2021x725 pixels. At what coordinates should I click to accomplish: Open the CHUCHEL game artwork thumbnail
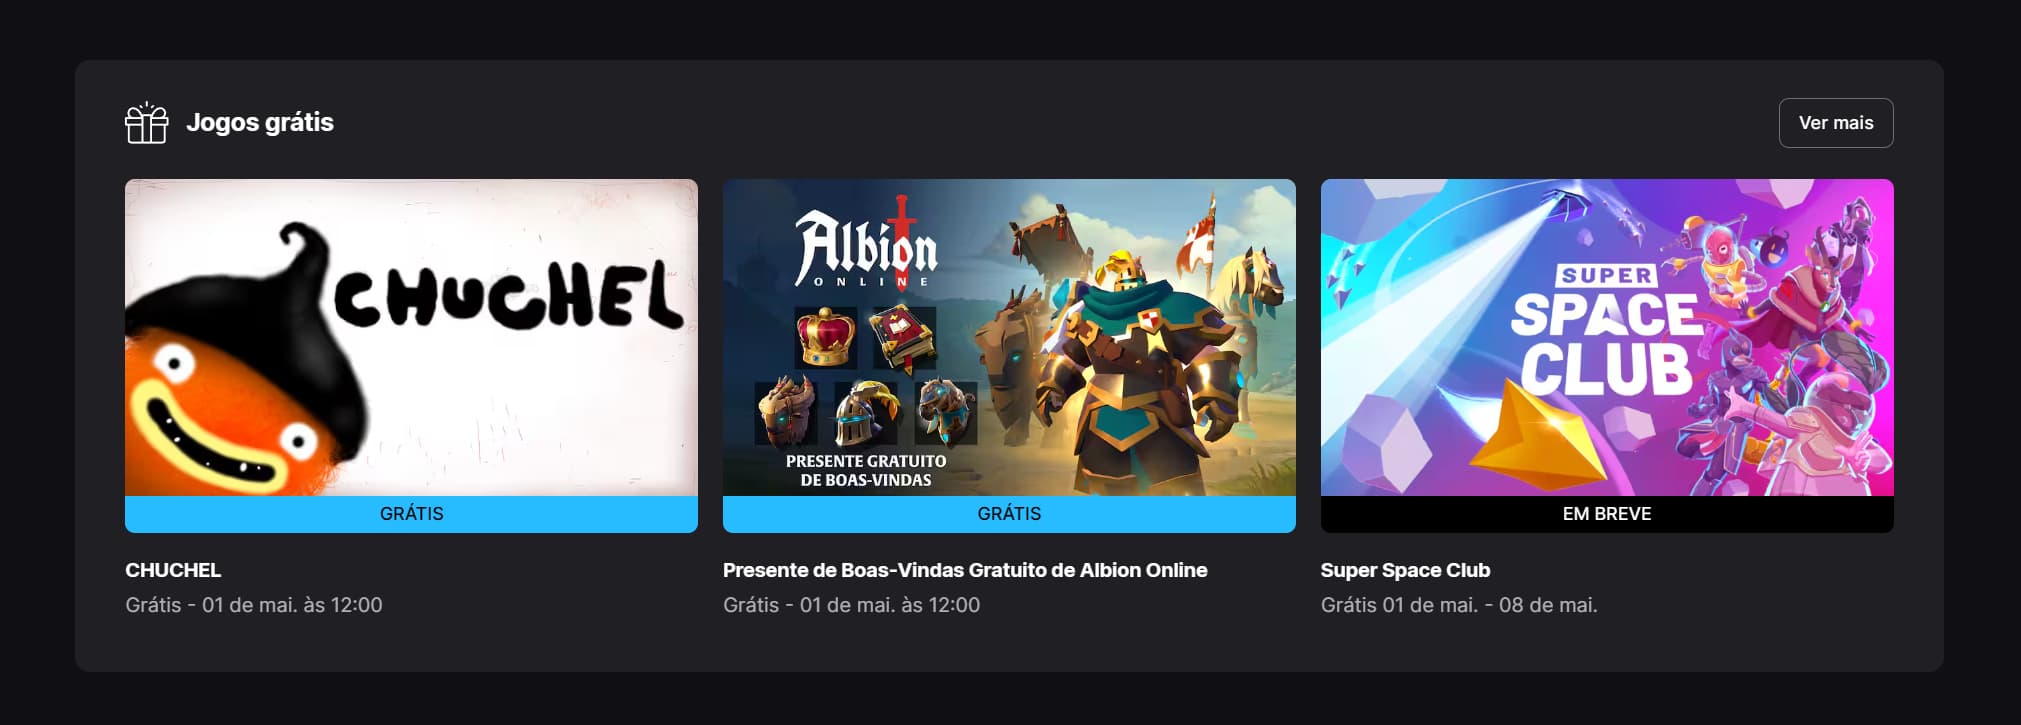click(x=411, y=337)
